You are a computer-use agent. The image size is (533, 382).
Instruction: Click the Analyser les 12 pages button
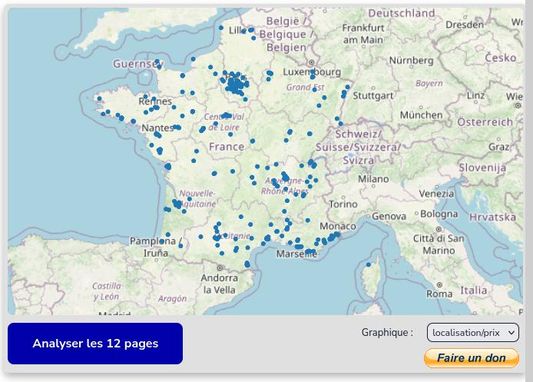click(x=95, y=344)
